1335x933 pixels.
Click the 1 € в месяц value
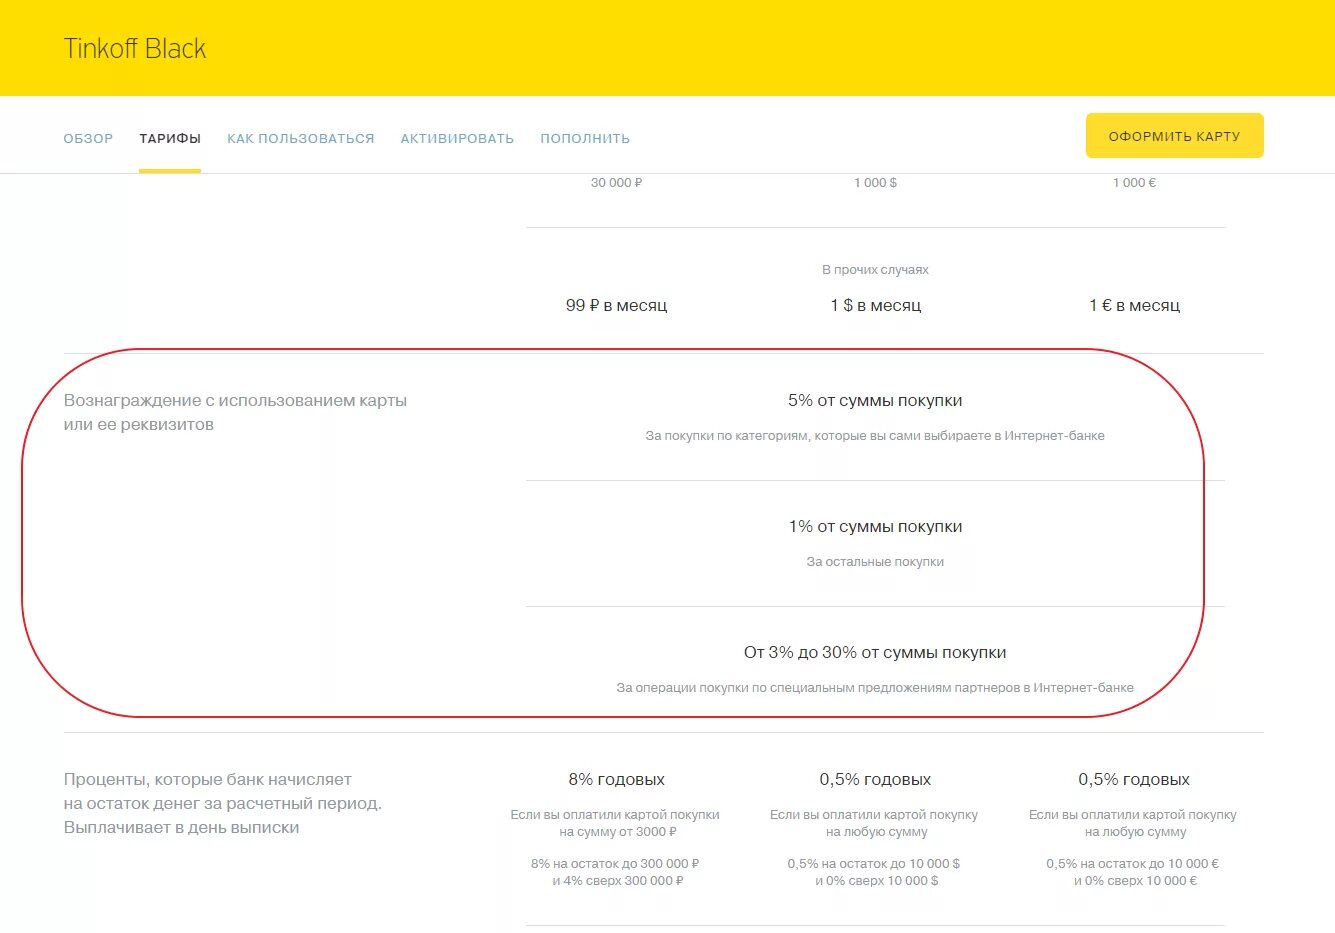point(1134,305)
